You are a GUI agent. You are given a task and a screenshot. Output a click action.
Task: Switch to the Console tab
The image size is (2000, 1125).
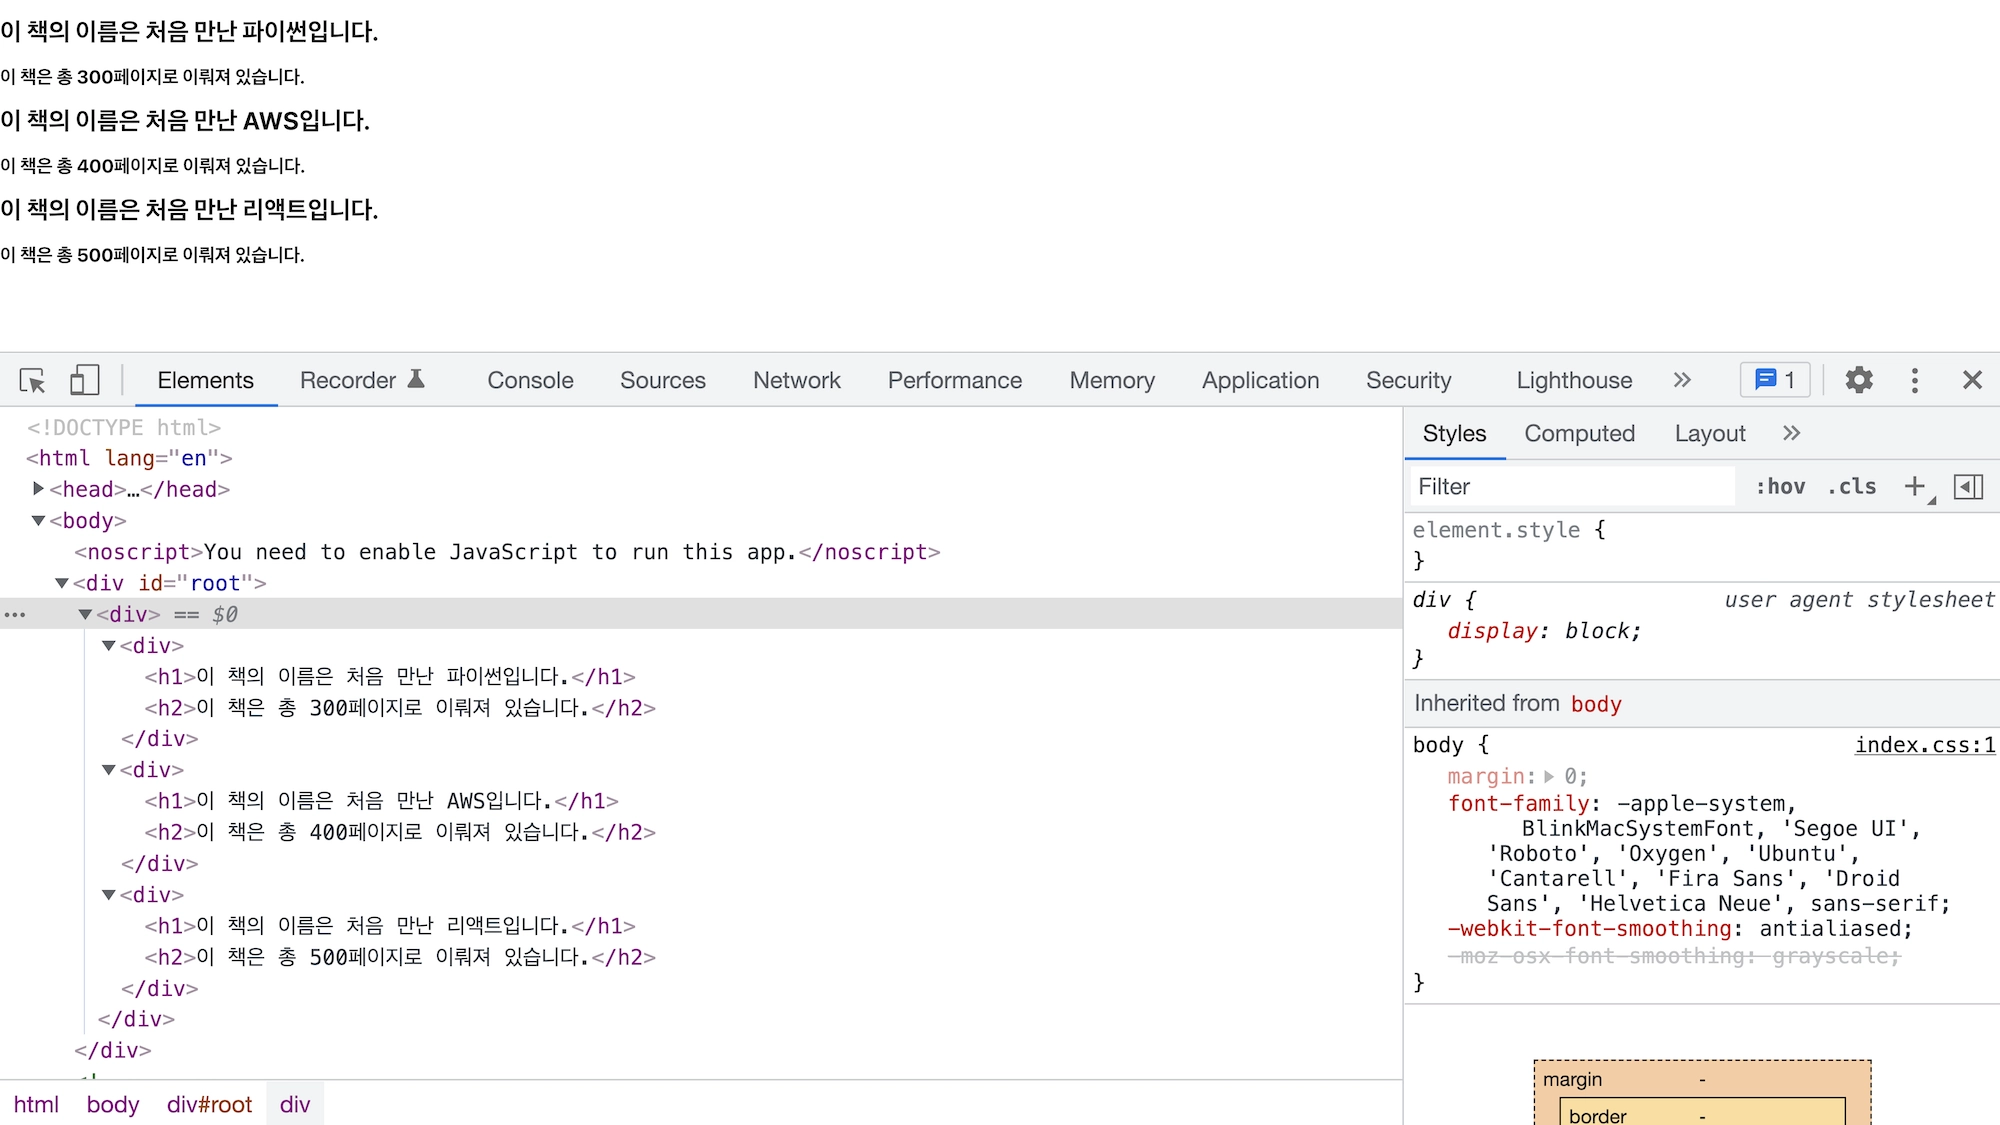point(530,380)
